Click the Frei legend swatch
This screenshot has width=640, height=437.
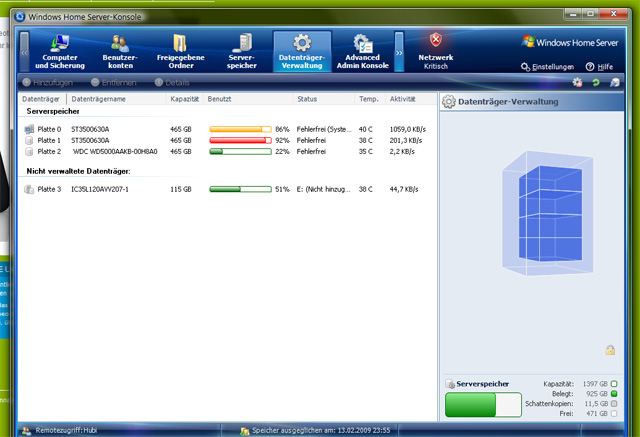click(614, 413)
